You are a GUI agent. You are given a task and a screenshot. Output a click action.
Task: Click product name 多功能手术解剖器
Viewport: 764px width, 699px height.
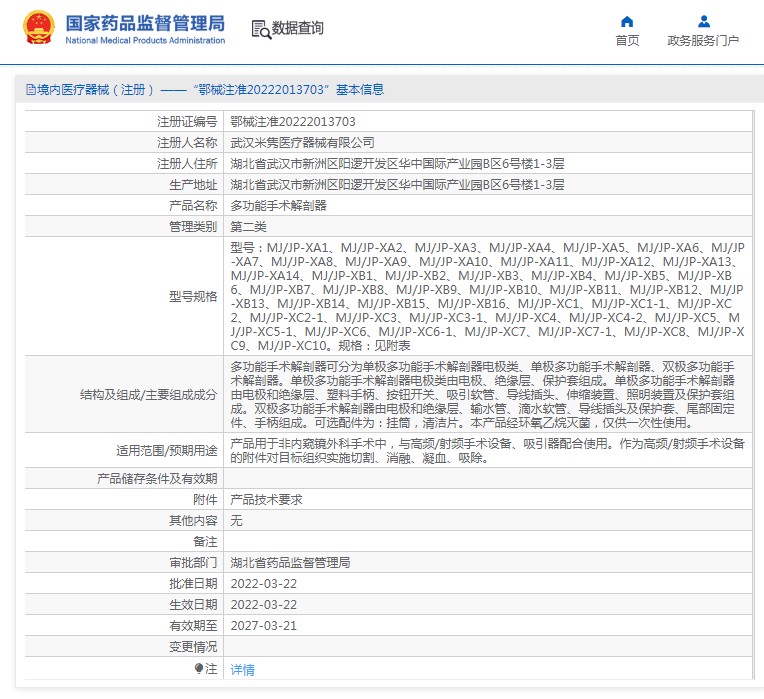[x=278, y=206]
